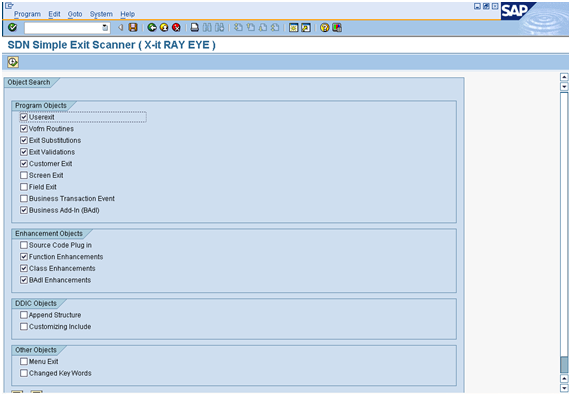Click the red Cancel icon
The image size is (571, 394).
tap(176, 27)
